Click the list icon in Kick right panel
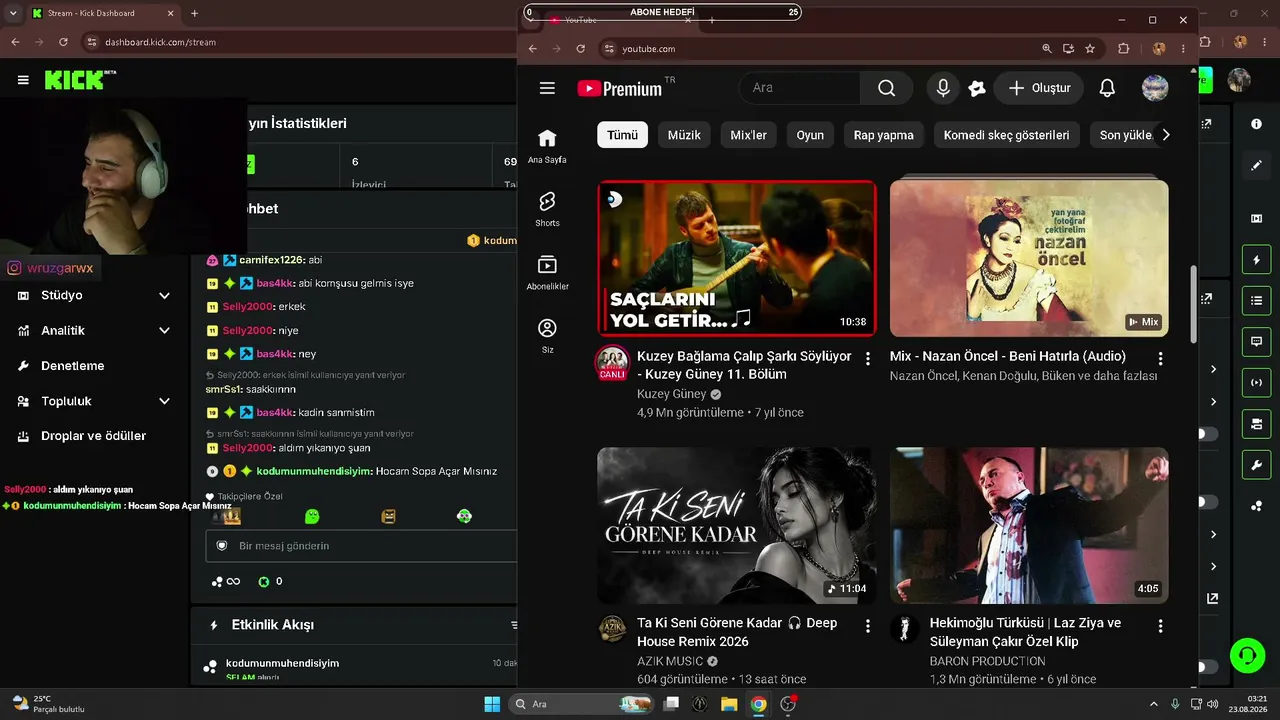 coord(1256,300)
